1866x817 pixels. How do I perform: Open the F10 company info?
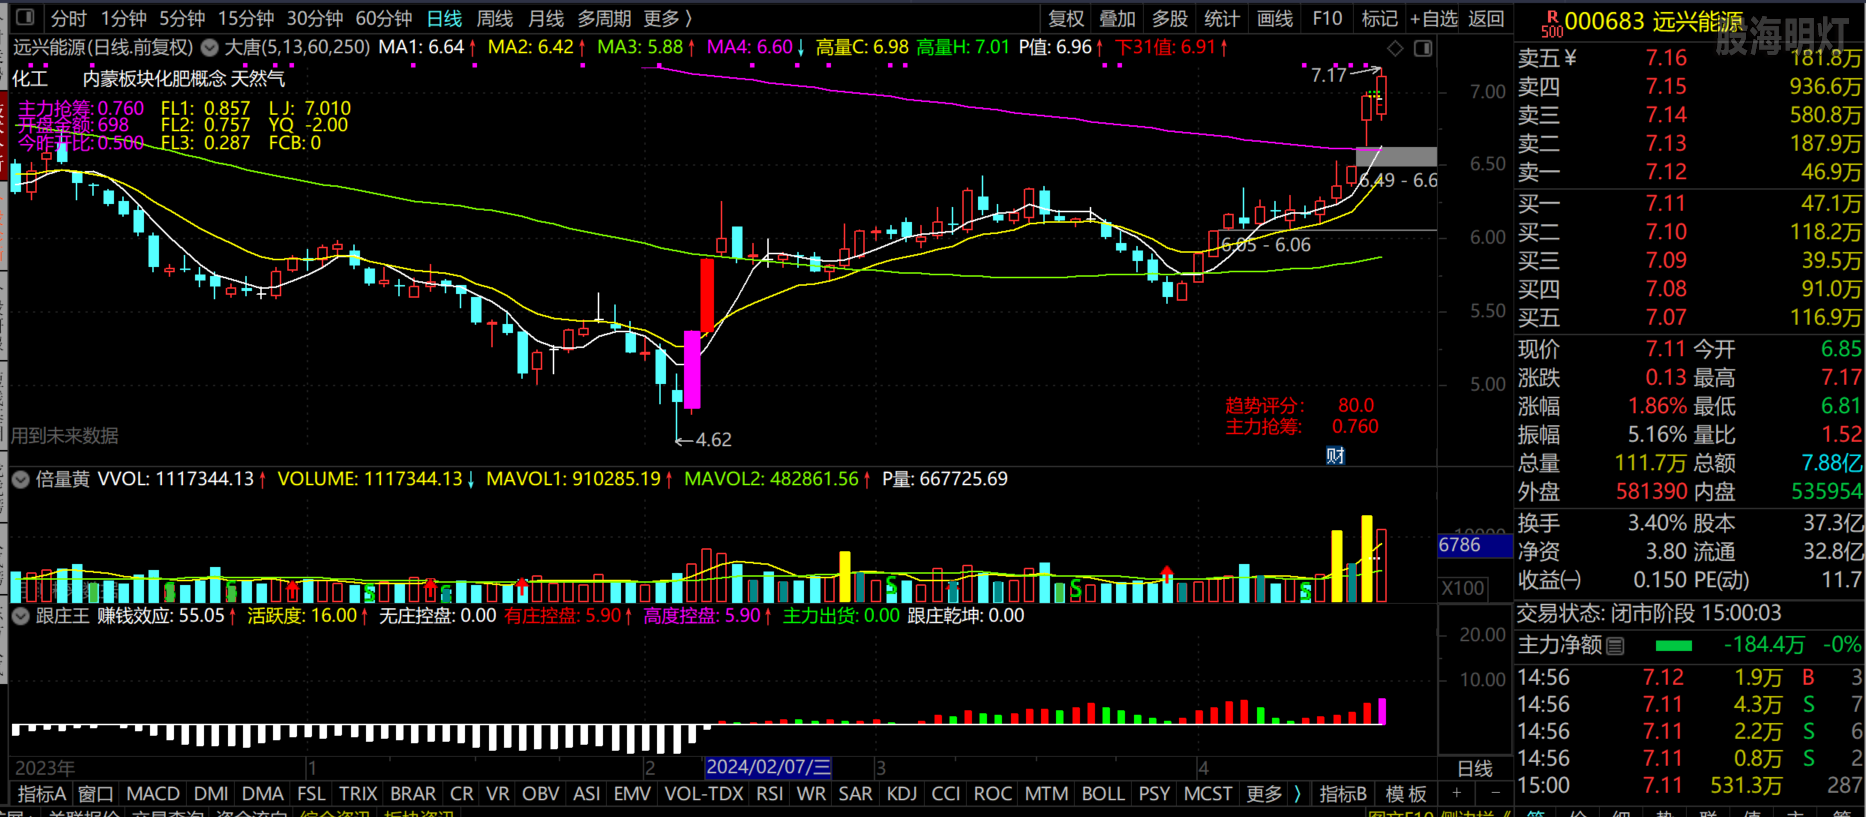click(x=1327, y=18)
